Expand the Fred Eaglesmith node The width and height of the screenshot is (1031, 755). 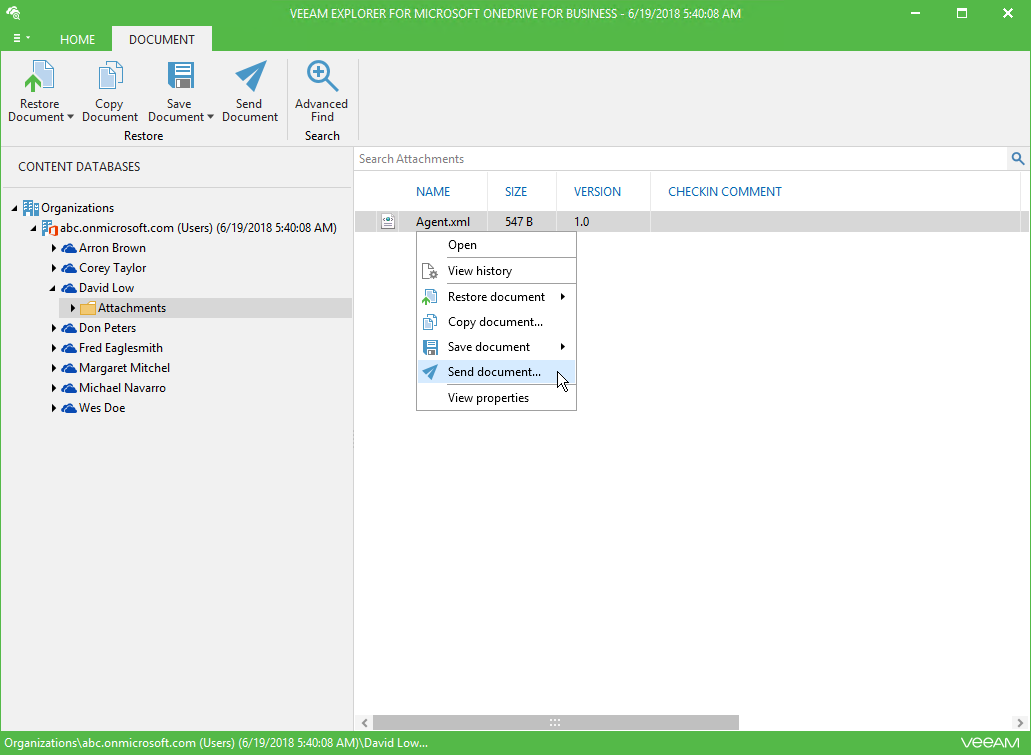(x=54, y=348)
